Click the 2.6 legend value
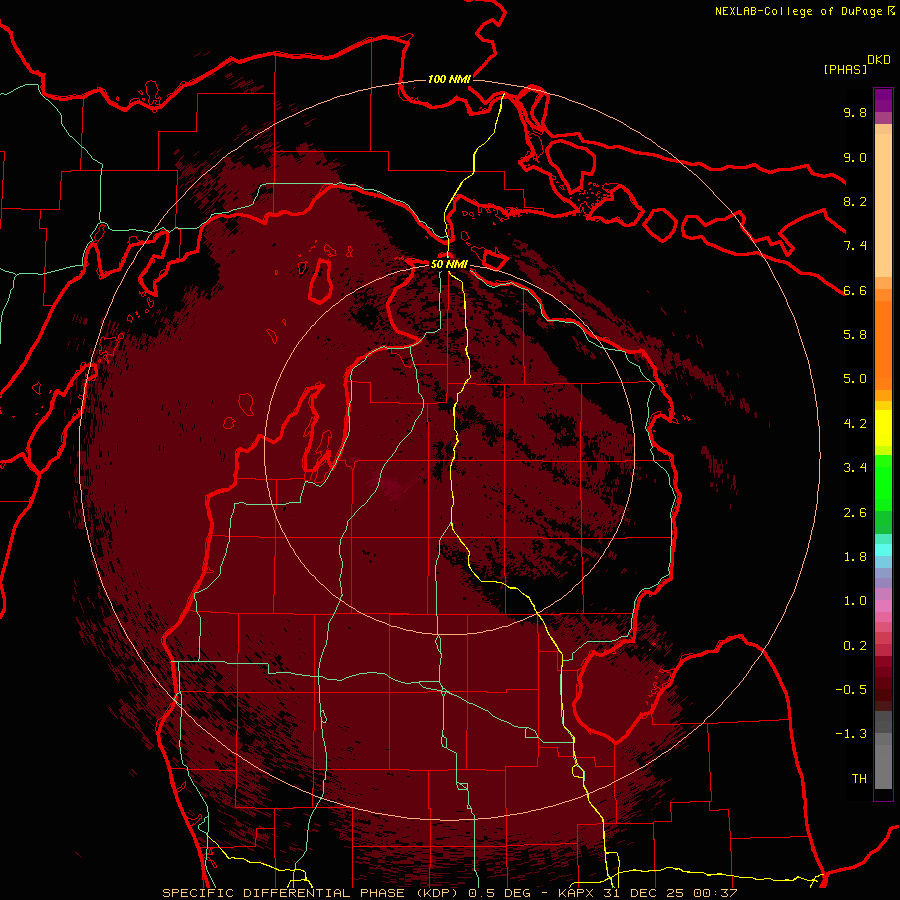This screenshot has height=900, width=900. [855, 513]
